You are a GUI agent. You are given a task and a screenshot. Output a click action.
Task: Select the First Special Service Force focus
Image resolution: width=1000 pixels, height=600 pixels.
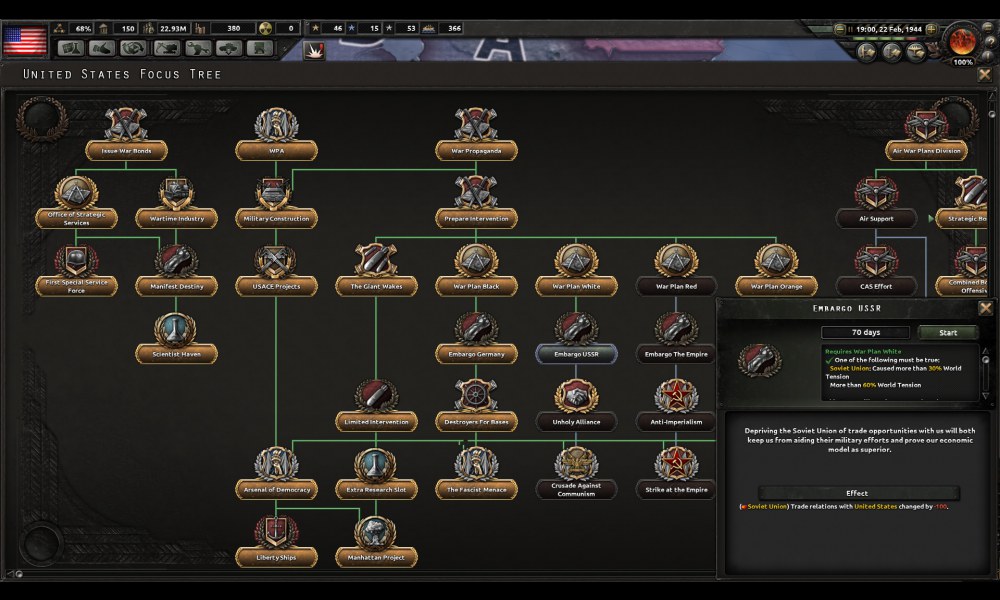pyautogui.click(x=77, y=270)
